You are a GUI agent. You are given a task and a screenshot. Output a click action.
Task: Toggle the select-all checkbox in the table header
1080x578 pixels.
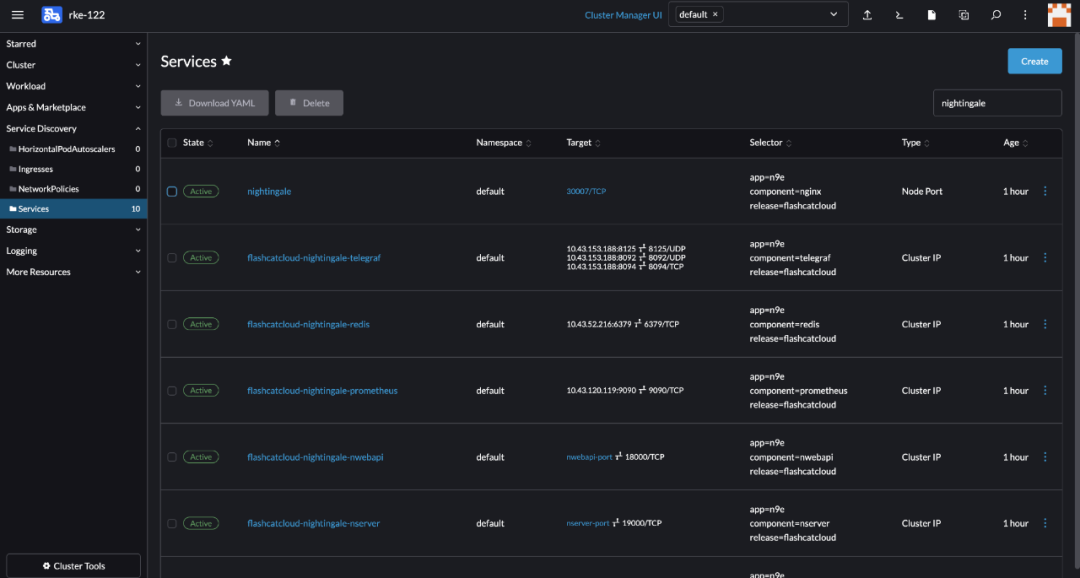(172, 143)
